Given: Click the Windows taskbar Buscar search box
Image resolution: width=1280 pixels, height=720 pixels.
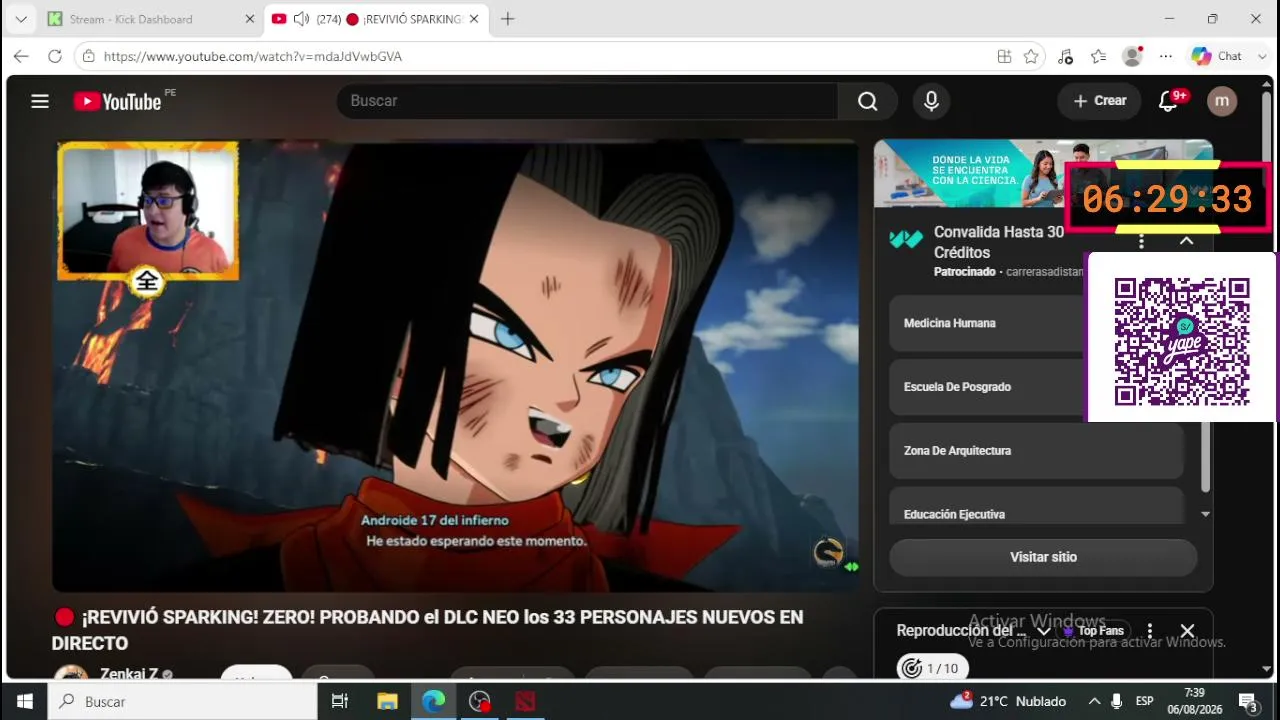Looking at the screenshot, I should coord(183,701).
